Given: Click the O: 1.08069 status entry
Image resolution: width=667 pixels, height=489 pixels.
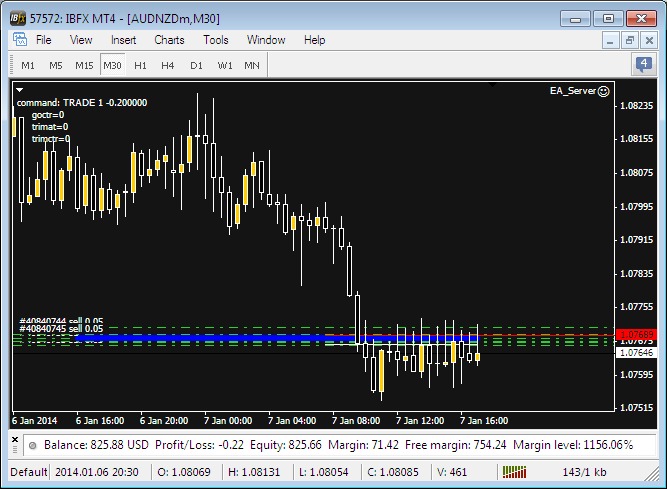Looking at the screenshot, I should 184,472.
